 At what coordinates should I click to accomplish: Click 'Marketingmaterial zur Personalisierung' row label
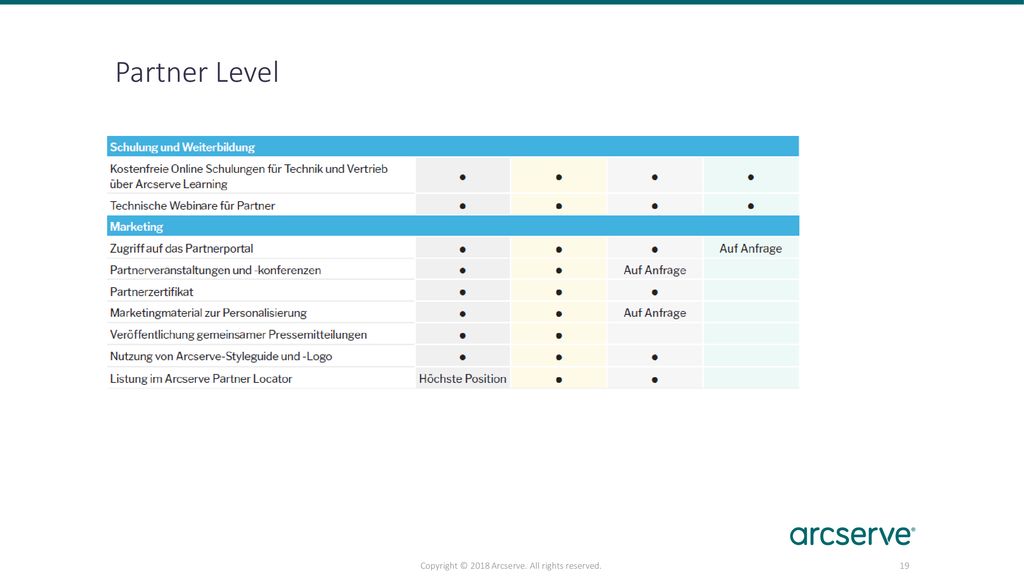coord(208,313)
